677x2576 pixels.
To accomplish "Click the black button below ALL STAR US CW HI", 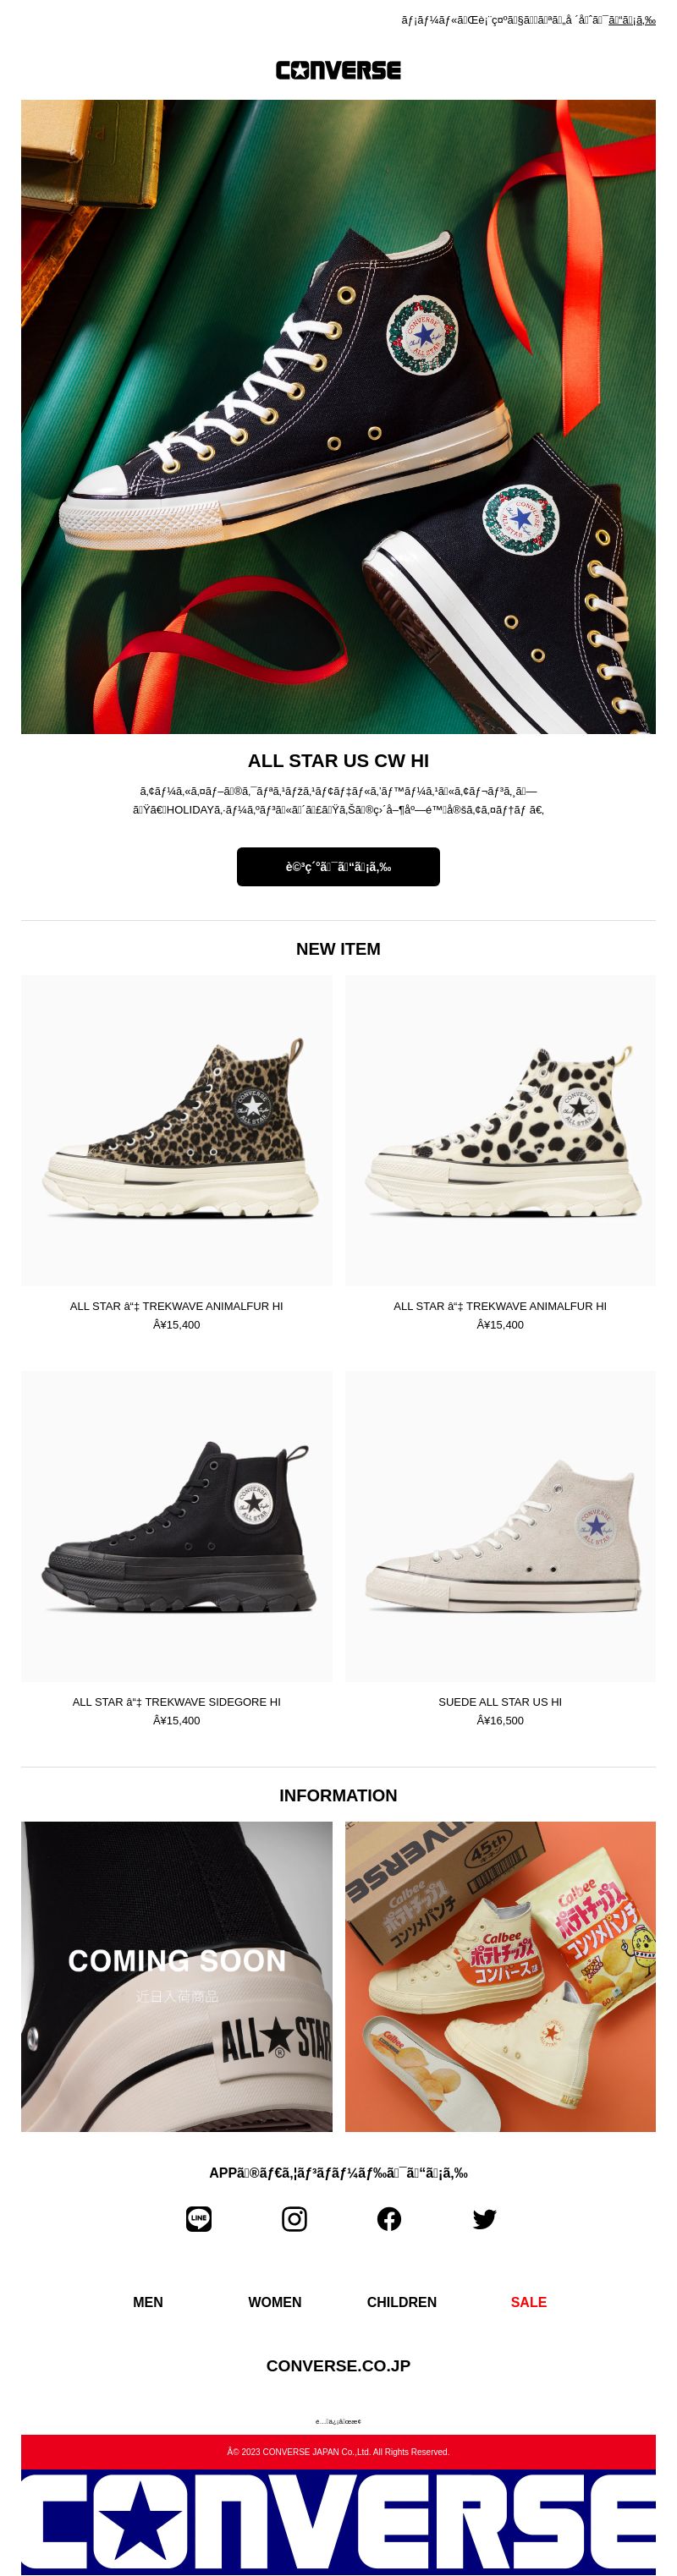I will (x=338, y=866).
